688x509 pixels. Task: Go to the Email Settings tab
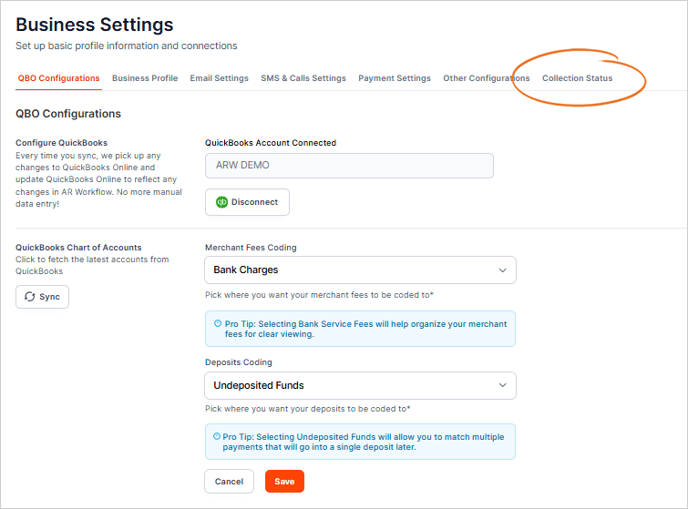(x=219, y=78)
